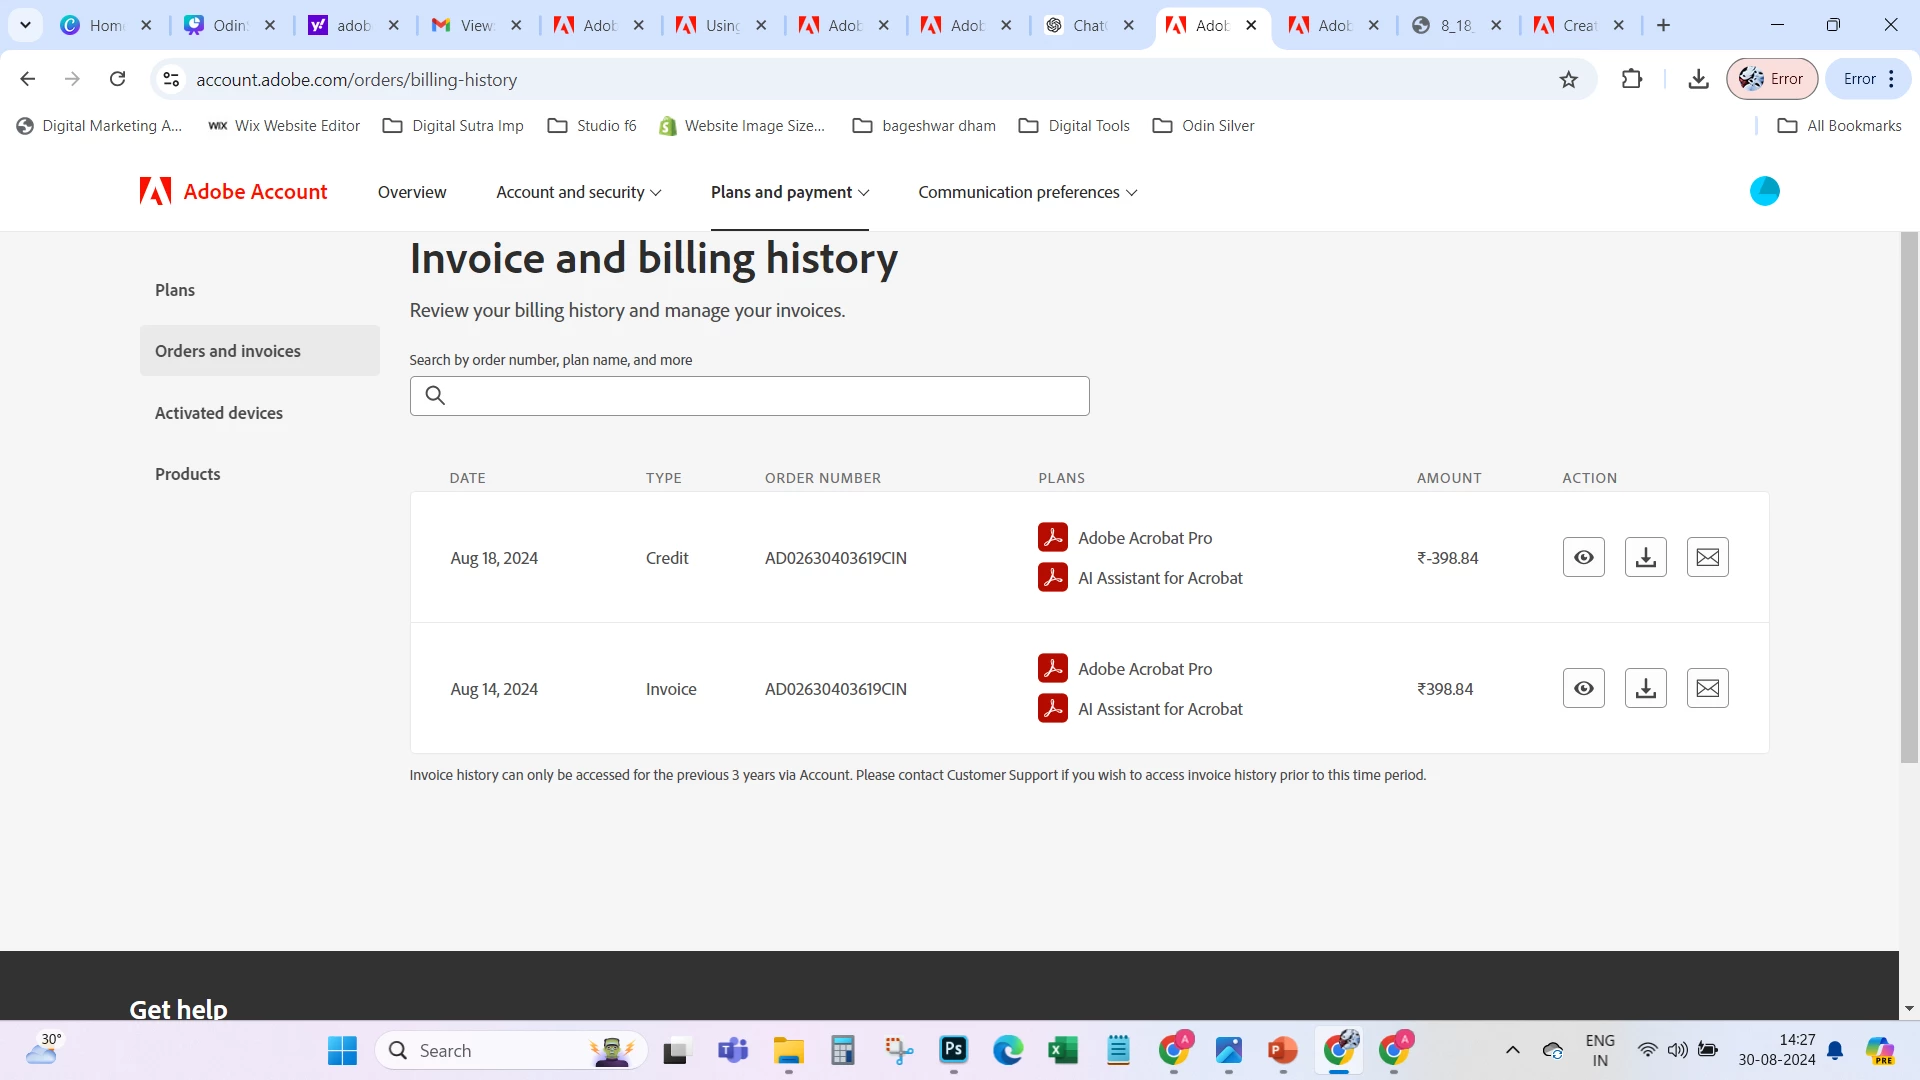
Task: Open the profile avatar menu
Action: [x=1764, y=191]
